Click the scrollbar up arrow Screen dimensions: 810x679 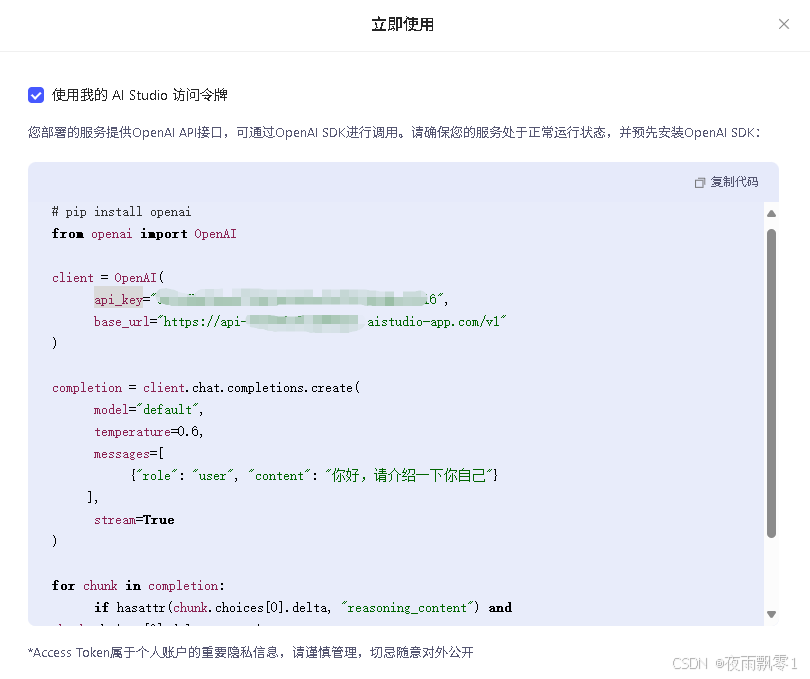771,212
